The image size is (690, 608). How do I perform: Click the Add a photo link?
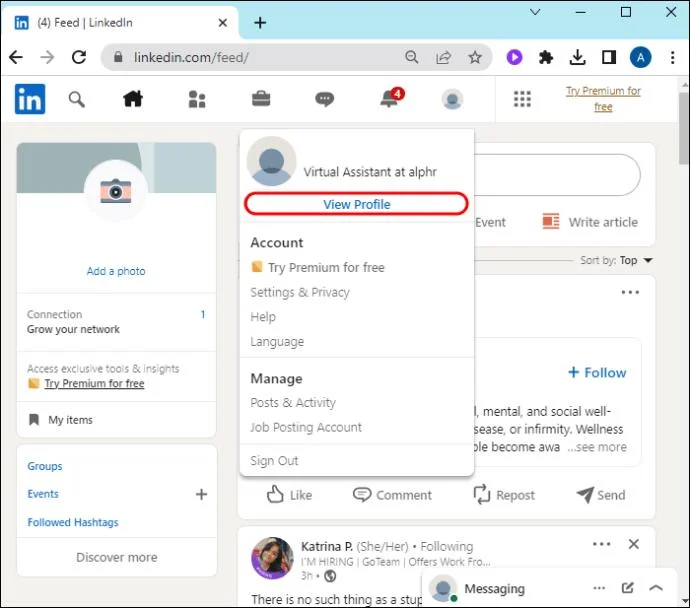(x=116, y=271)
